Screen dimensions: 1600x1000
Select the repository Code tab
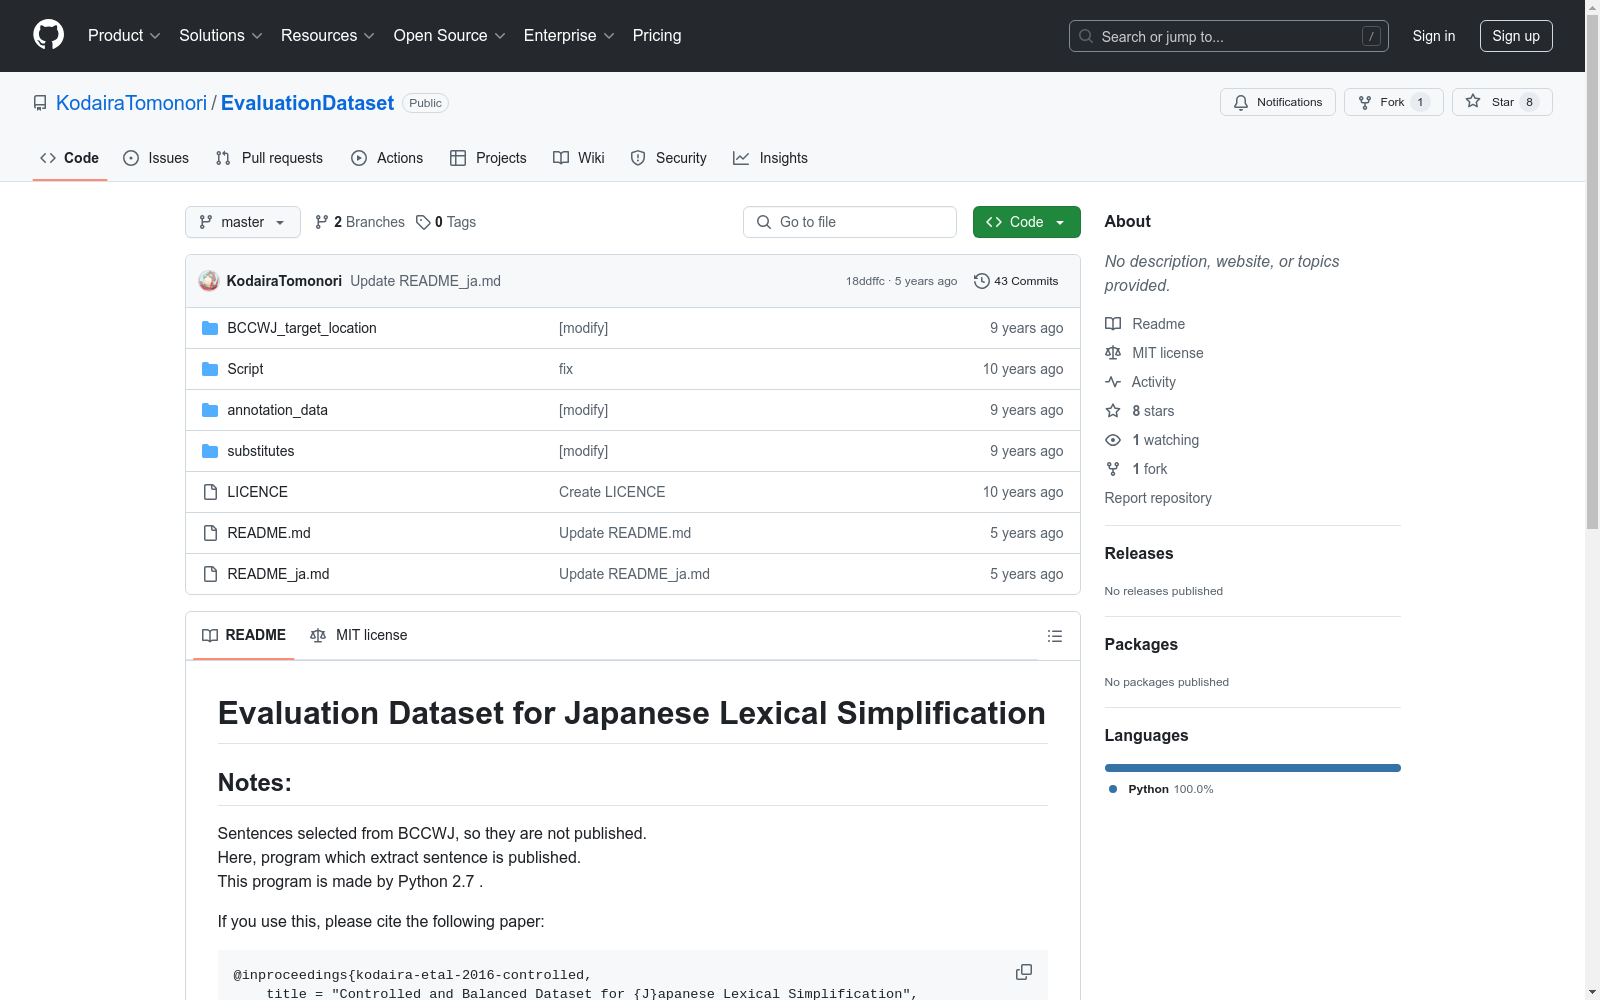coord(69,158)
